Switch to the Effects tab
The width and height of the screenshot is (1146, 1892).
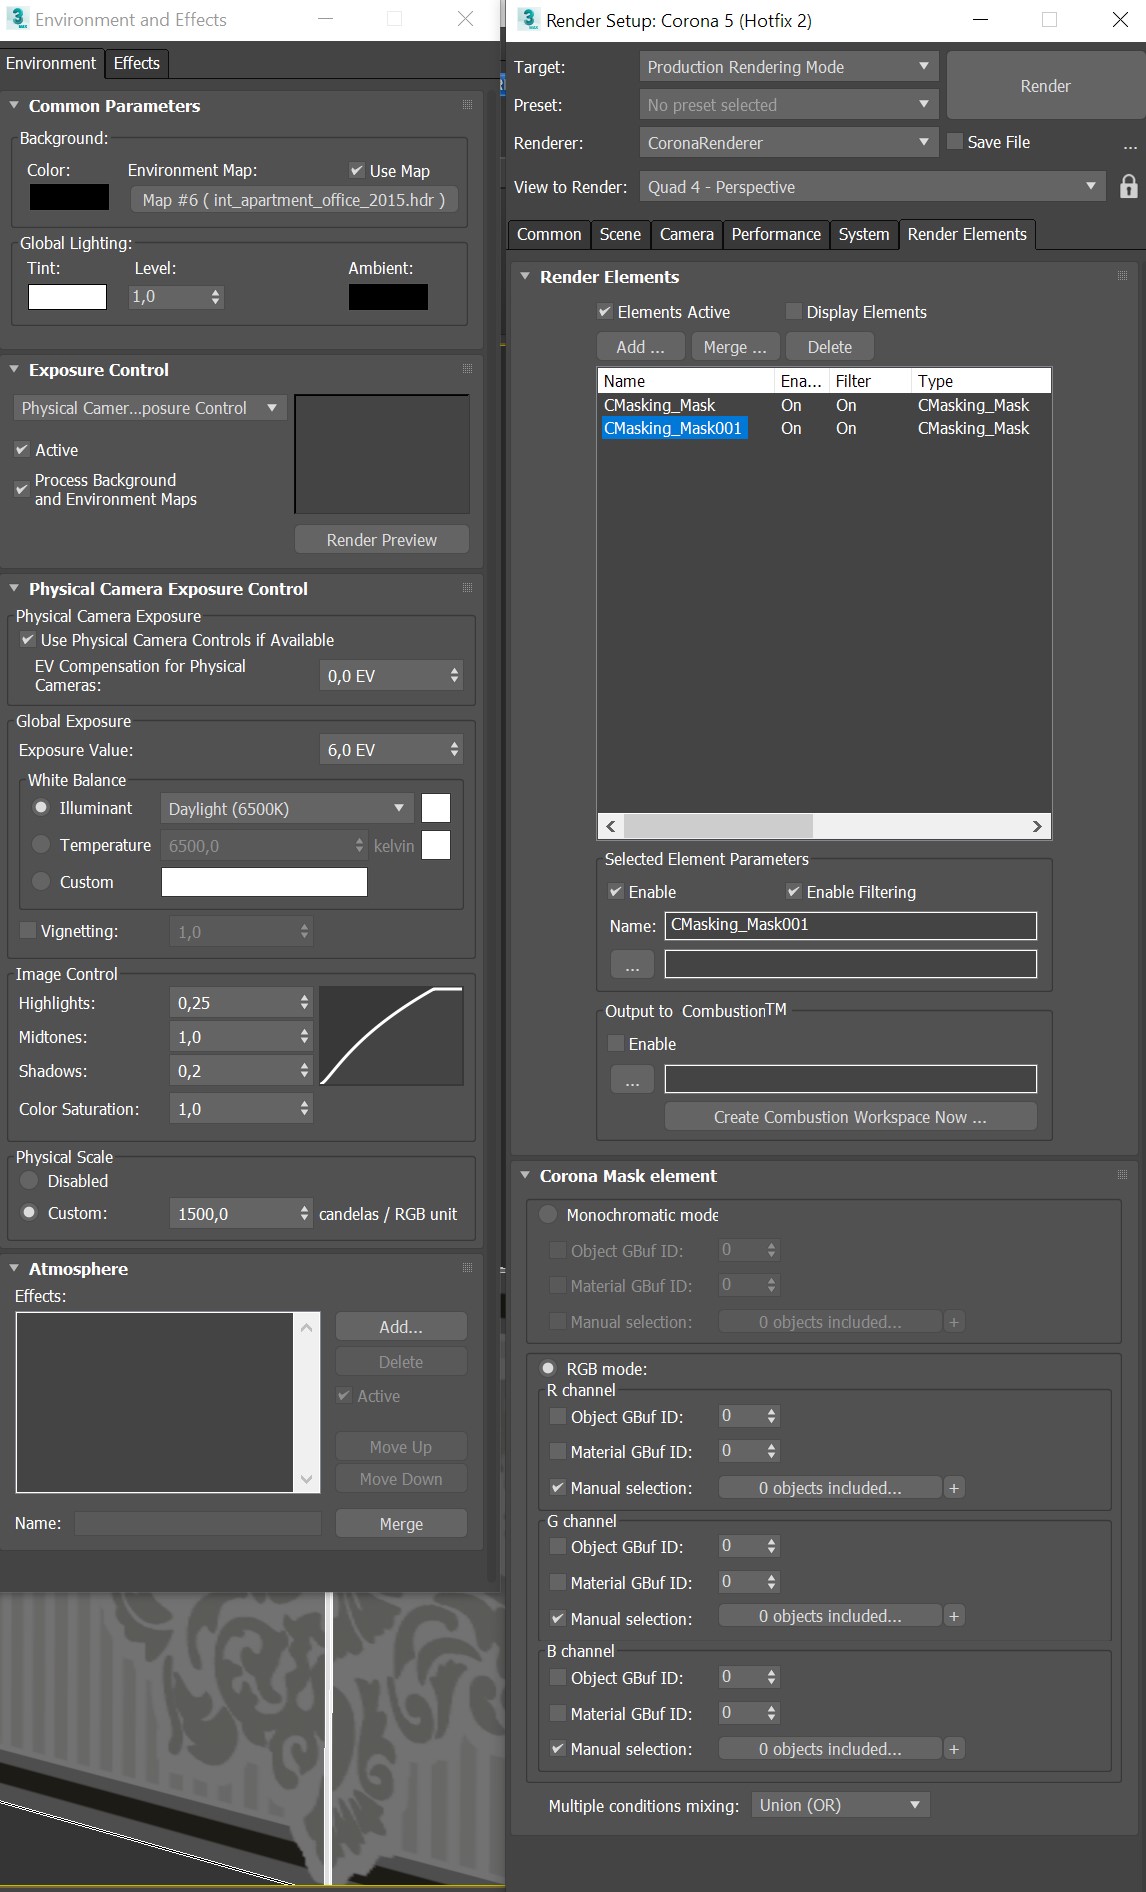(x=137, y=63)
